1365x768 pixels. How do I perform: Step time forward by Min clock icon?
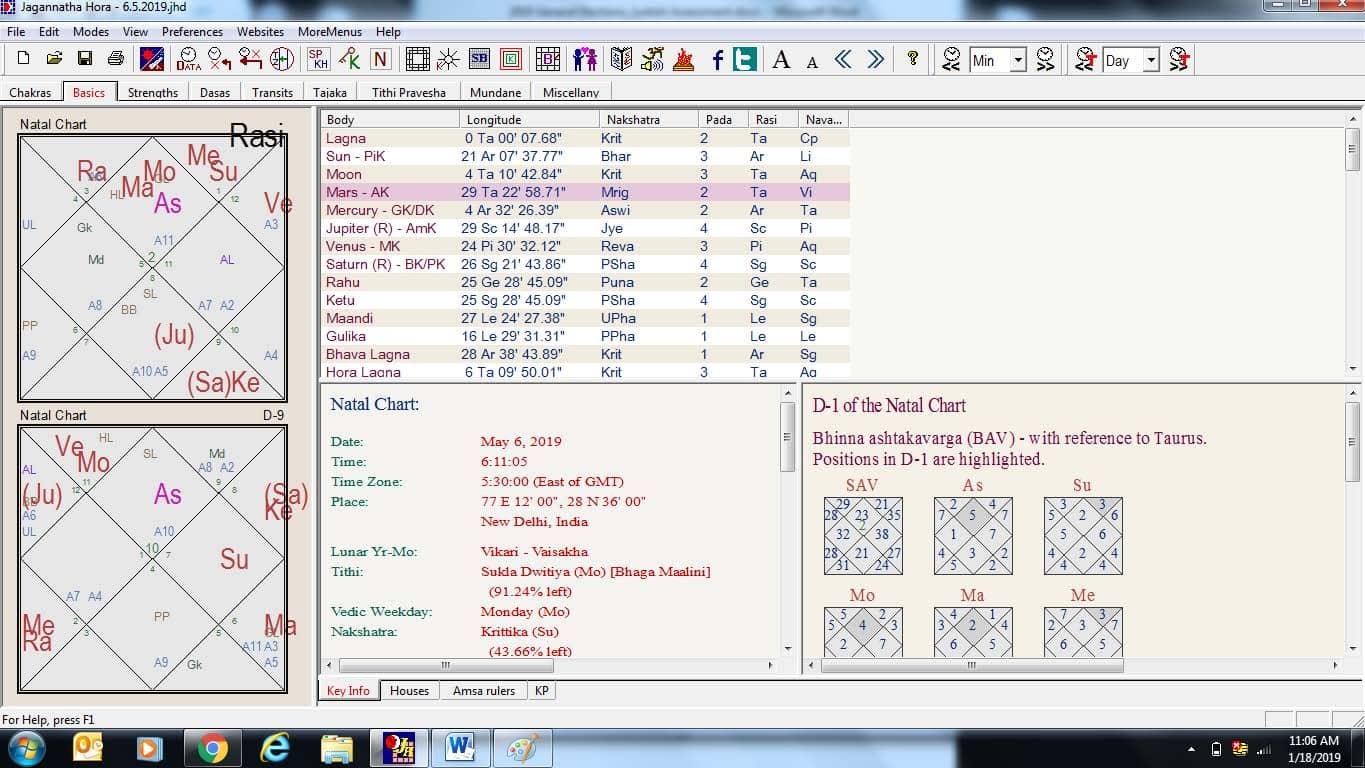tap(1045, 59)
